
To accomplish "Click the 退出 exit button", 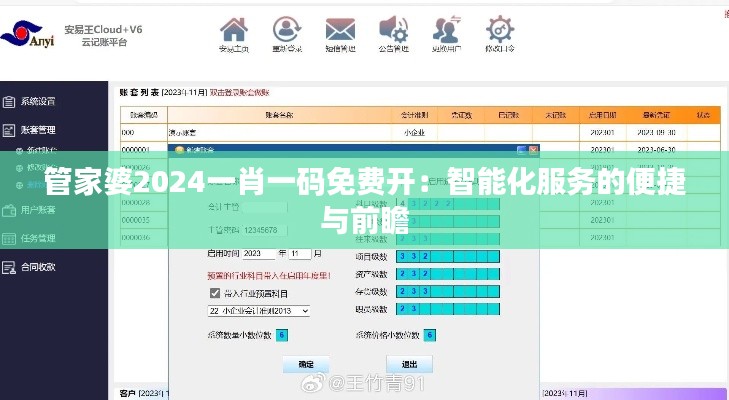I will click(x=409, y=364).
